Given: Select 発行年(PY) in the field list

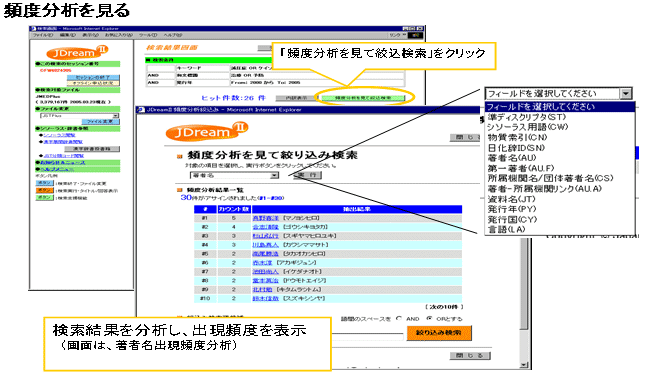Looking at the screenshot, I should [x=512, y=209].
